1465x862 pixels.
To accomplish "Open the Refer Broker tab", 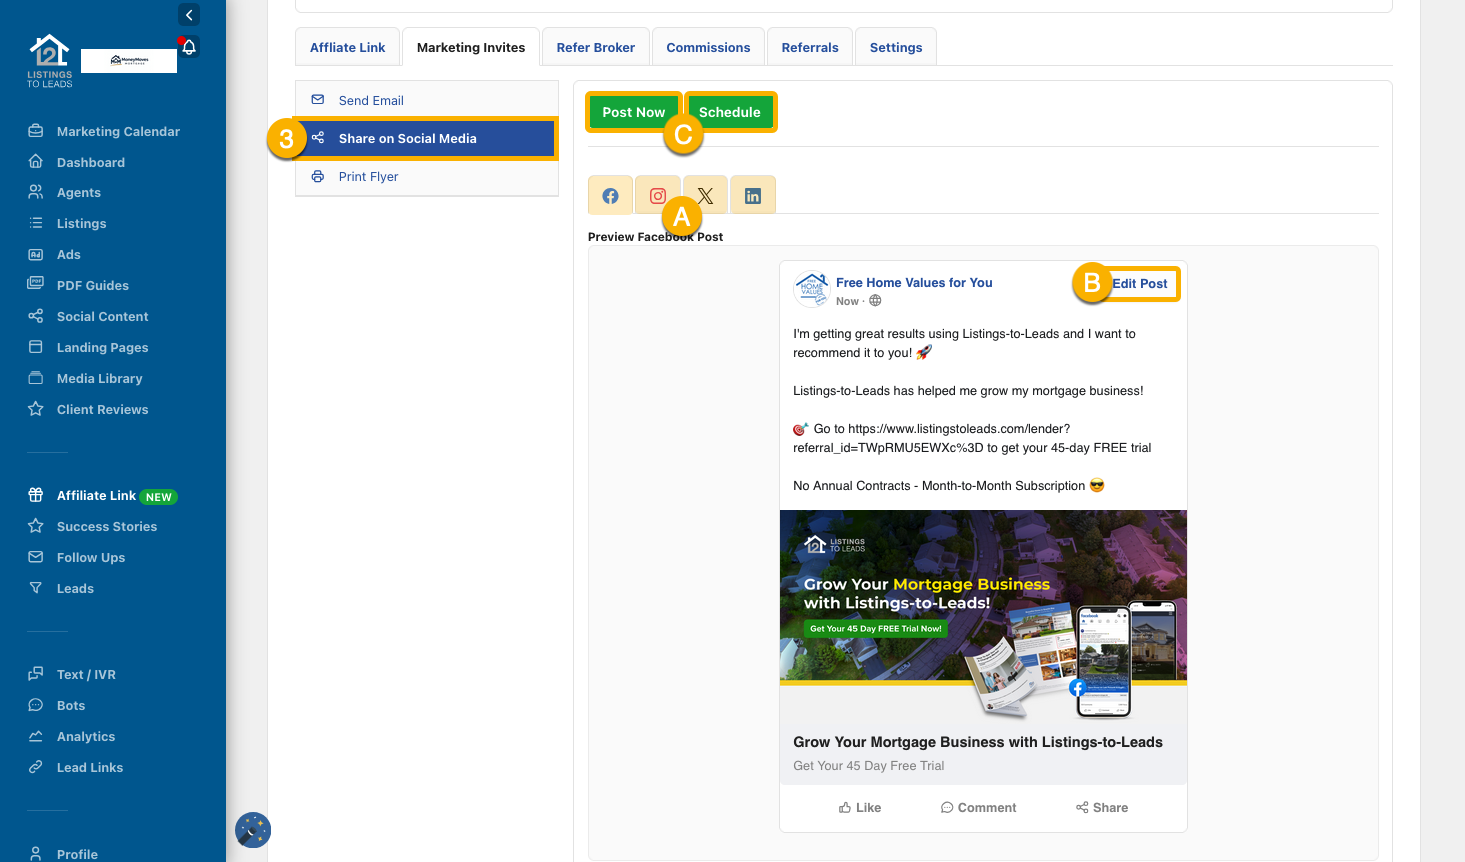I will pos(595,48).
